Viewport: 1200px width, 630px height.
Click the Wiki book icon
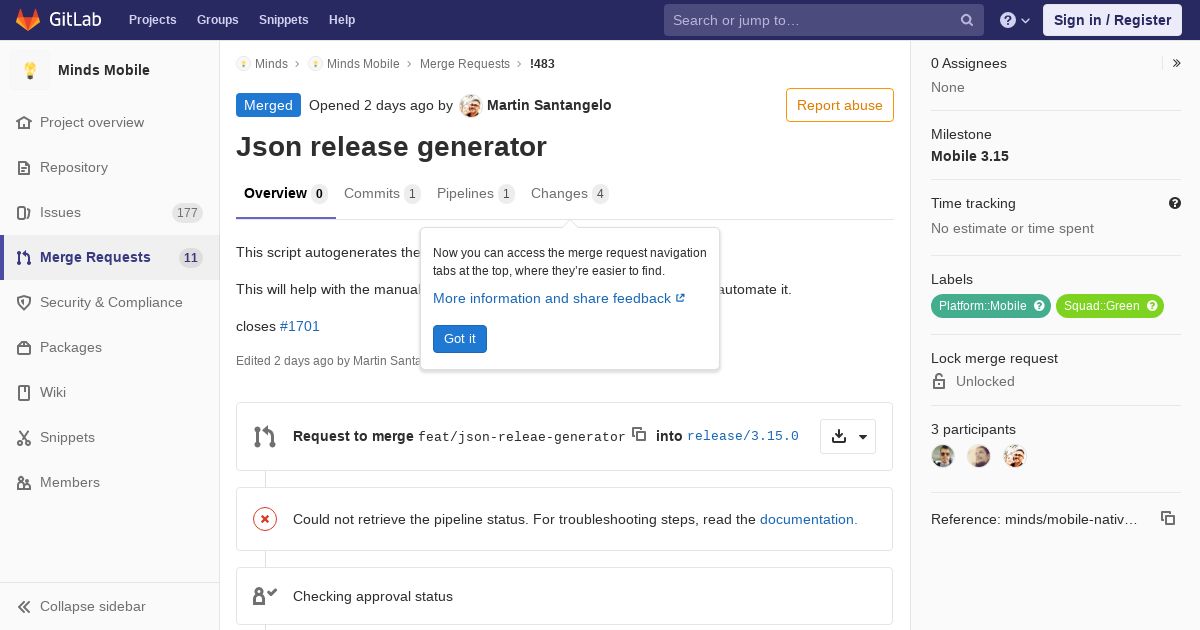[24, 392]
